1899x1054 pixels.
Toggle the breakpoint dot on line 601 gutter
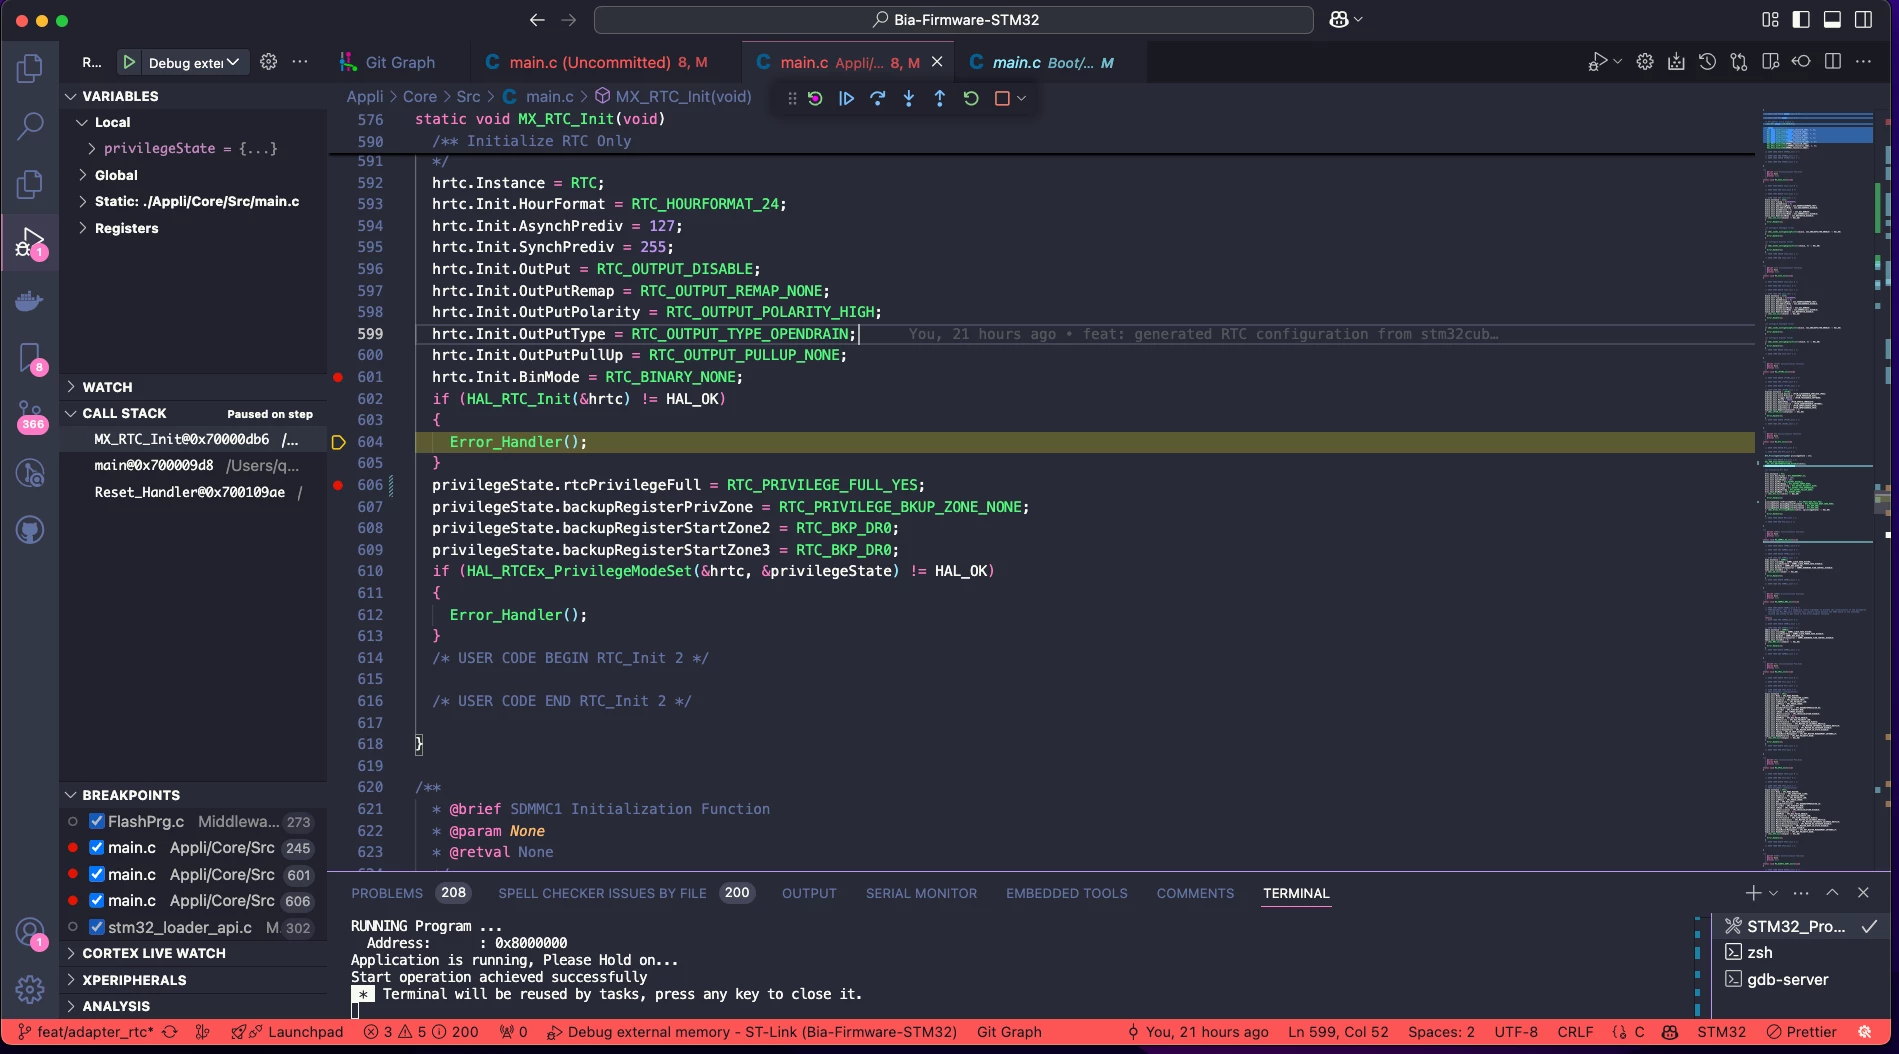(338, 377)
